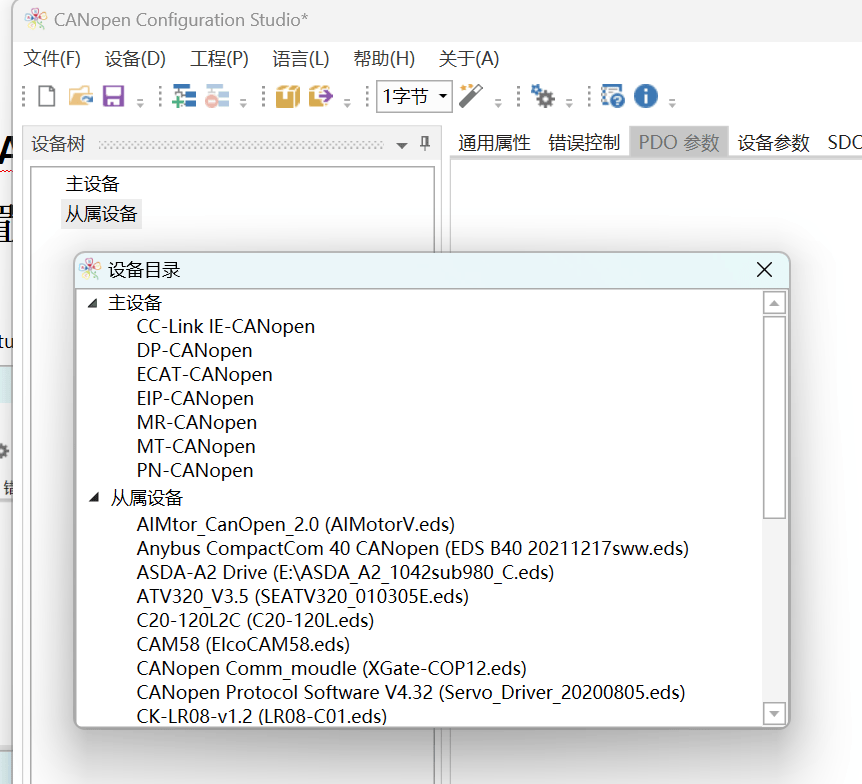Select MT-CANopen master device
Screen dimensions: 862x784
coord(196,446)
